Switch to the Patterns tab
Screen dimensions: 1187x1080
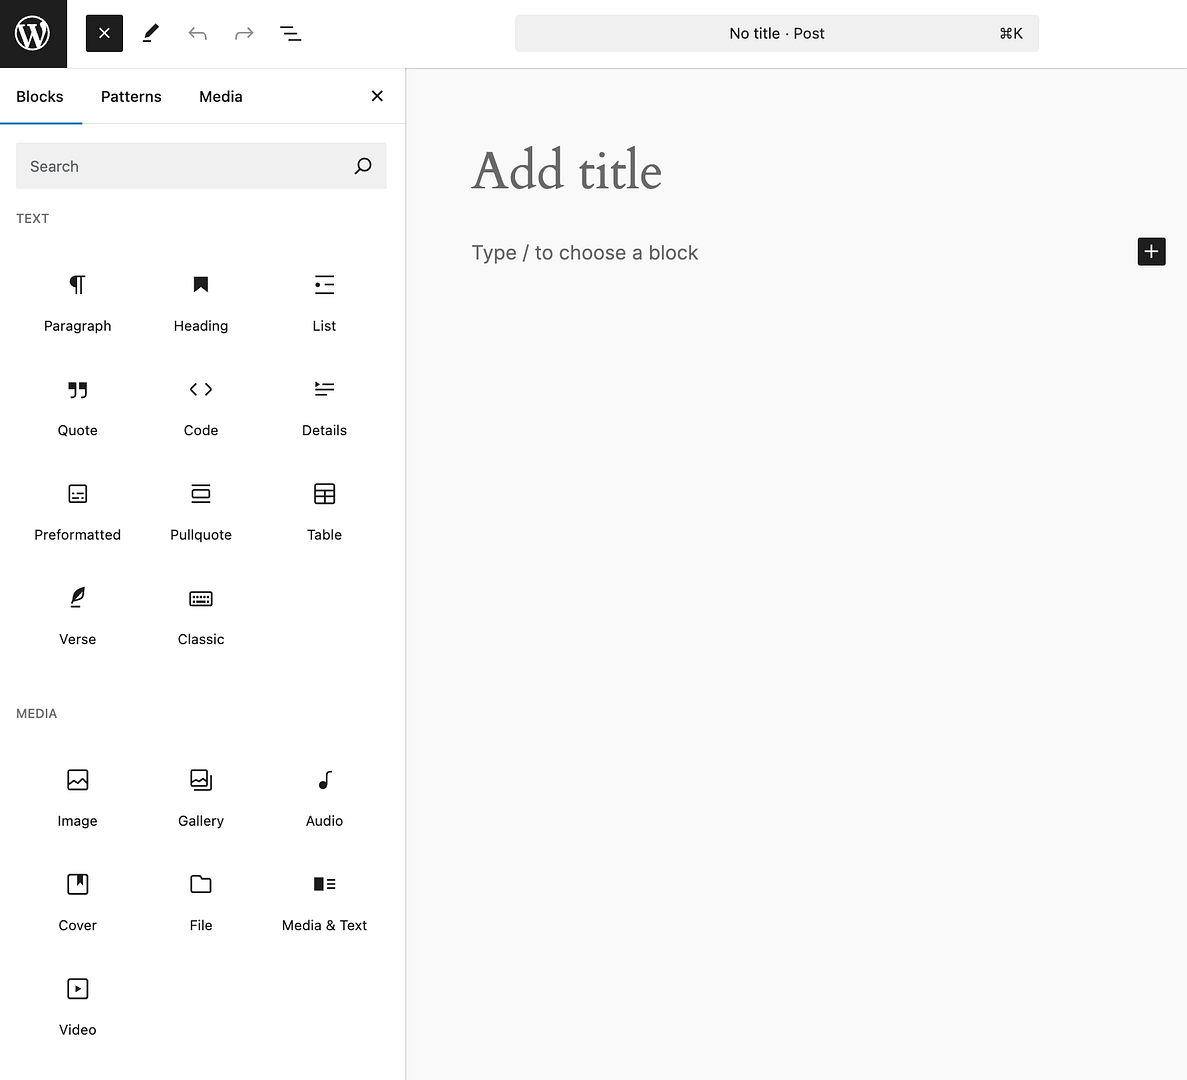click(131, 96)
